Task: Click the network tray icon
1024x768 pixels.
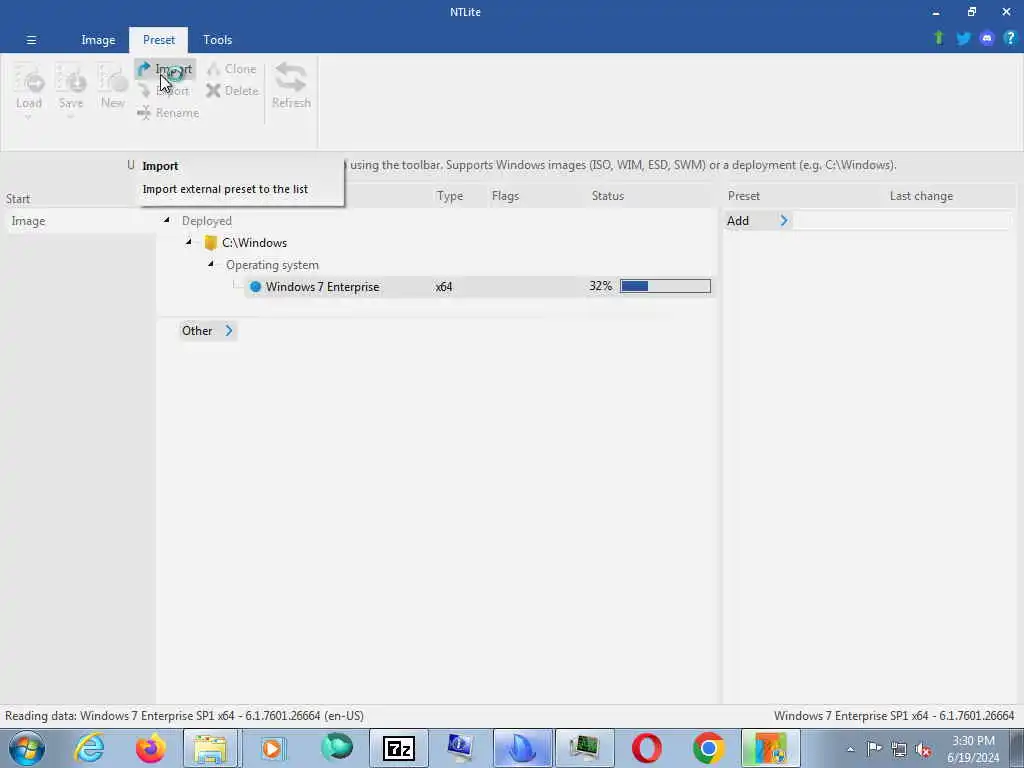Action: [899, 749]
